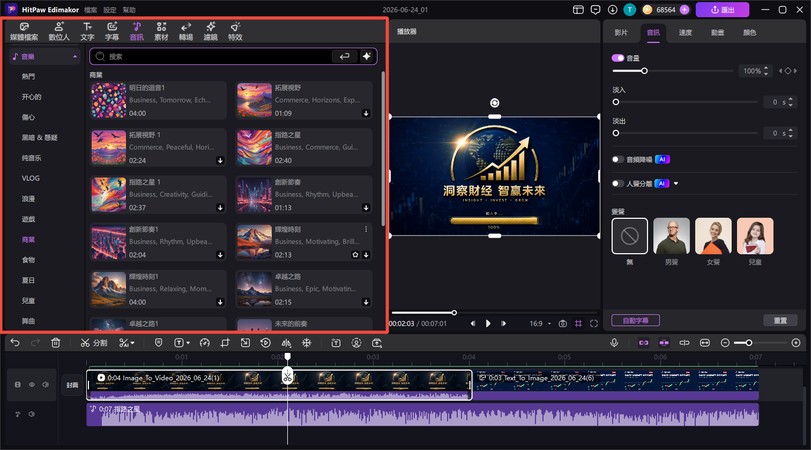Image resolution: width=811 pixels, height=450 pixels.
Task: Enable the 音頻降噪 AI noise reduction switch
Action: (618, 159)
